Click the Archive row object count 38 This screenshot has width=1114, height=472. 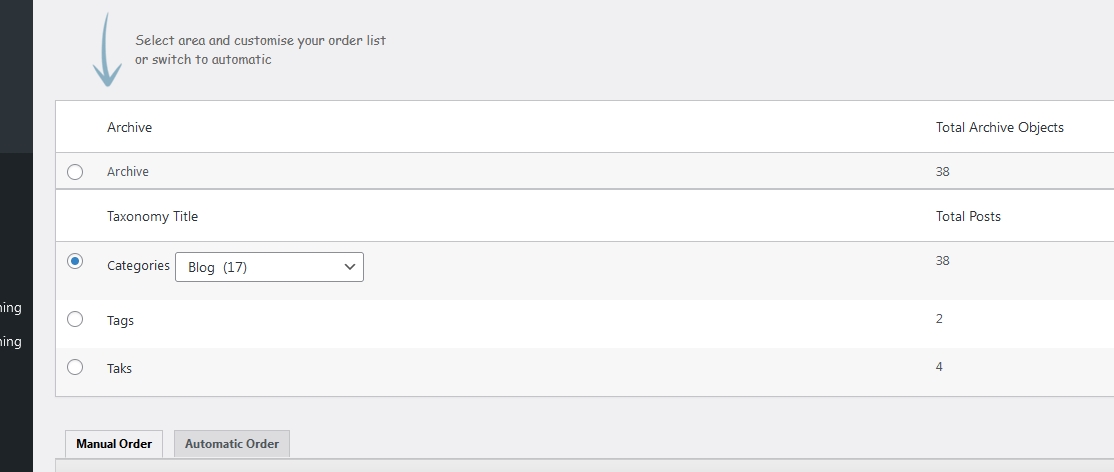[942, 172]
